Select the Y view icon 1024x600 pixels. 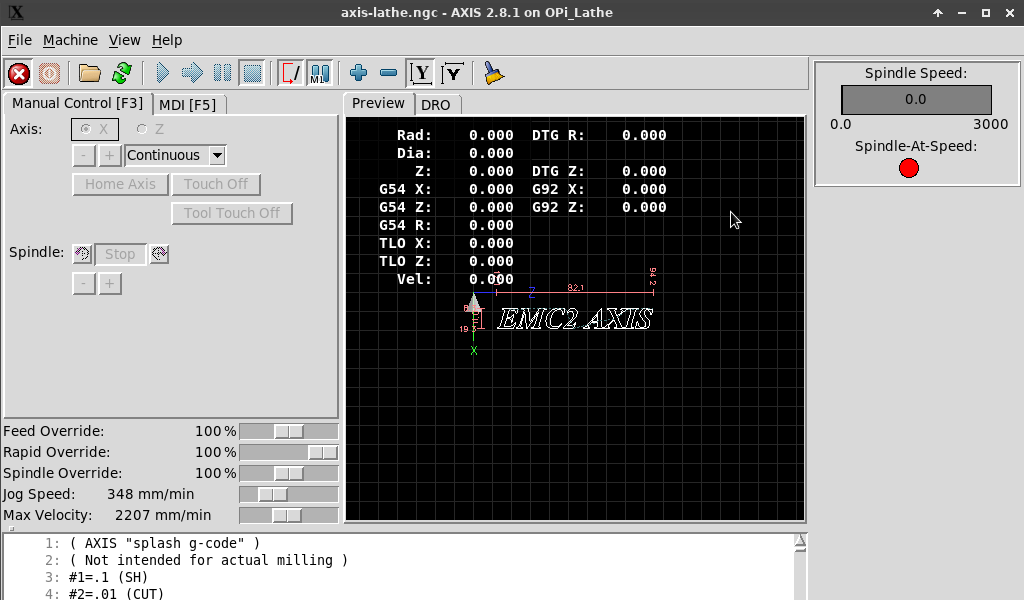[x=421, y=73]
